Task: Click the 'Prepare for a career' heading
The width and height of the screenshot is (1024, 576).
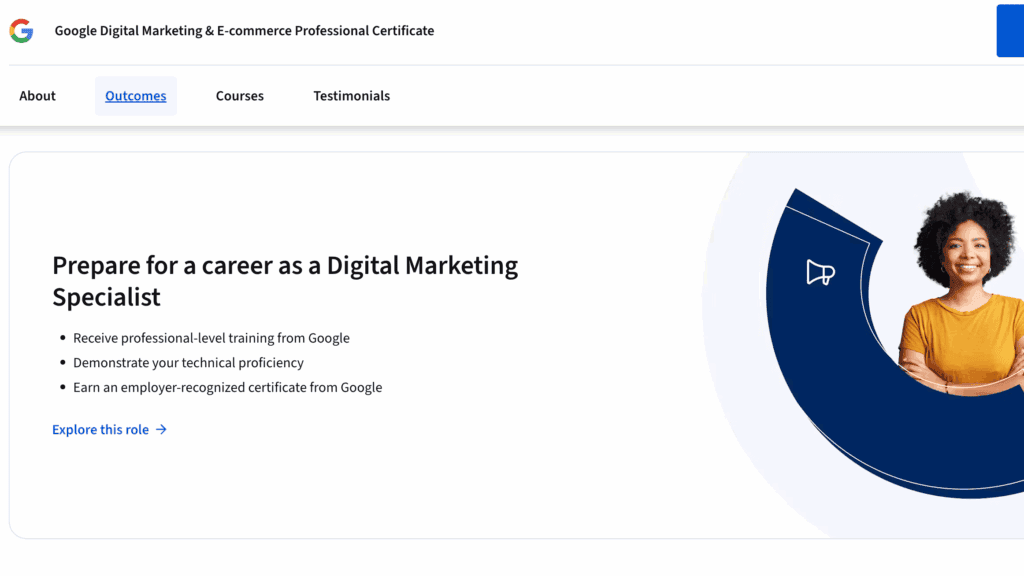Action: click(x=285, y=281)
